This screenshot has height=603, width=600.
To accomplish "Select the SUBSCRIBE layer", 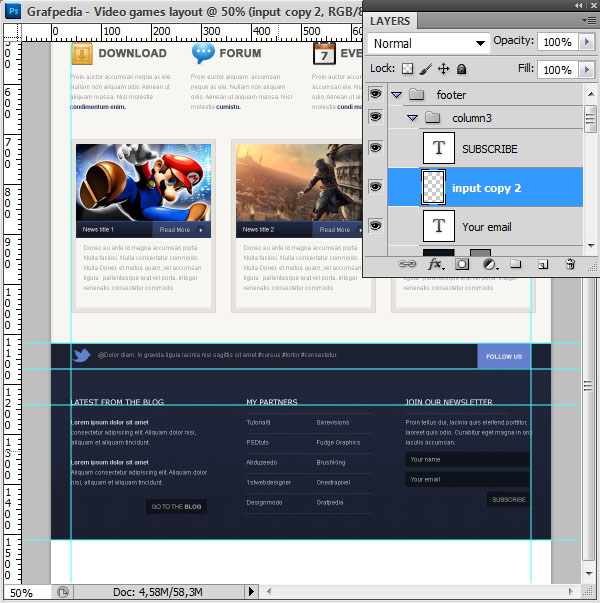I will tap(485, 148).
